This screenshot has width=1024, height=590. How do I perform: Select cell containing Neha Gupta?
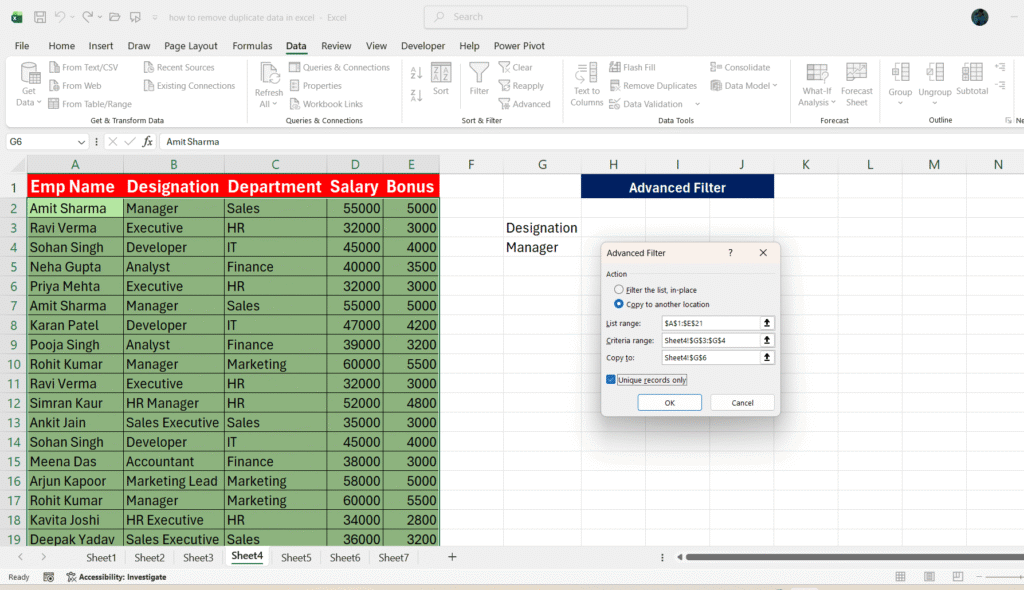(x=75, y=267)
